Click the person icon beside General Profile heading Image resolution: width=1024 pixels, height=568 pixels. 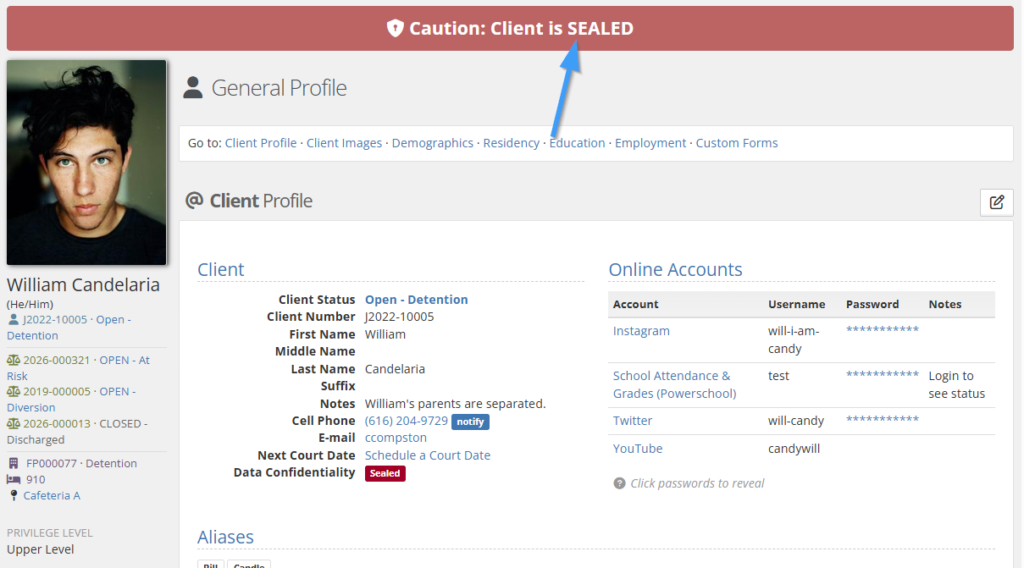pos(193,87)
